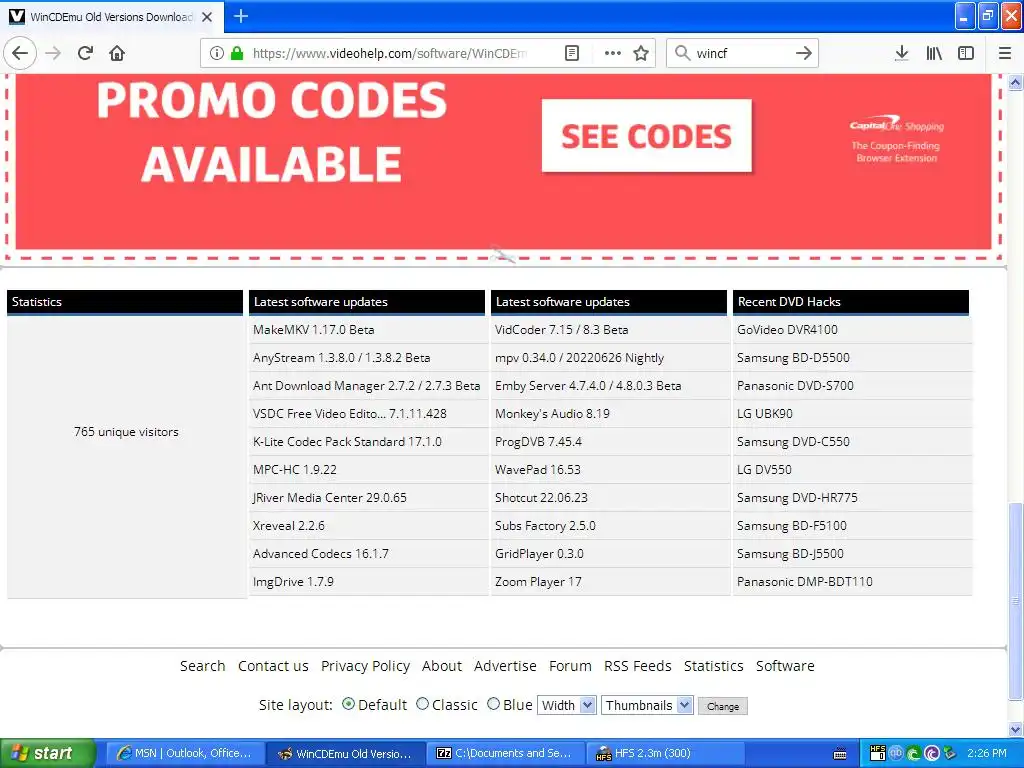Select the WinCDEmu Old Versions Download tab
Image resolution: width=1024 pixels, height=768 pixels.
pyautogui.click(x=112, y=17)
